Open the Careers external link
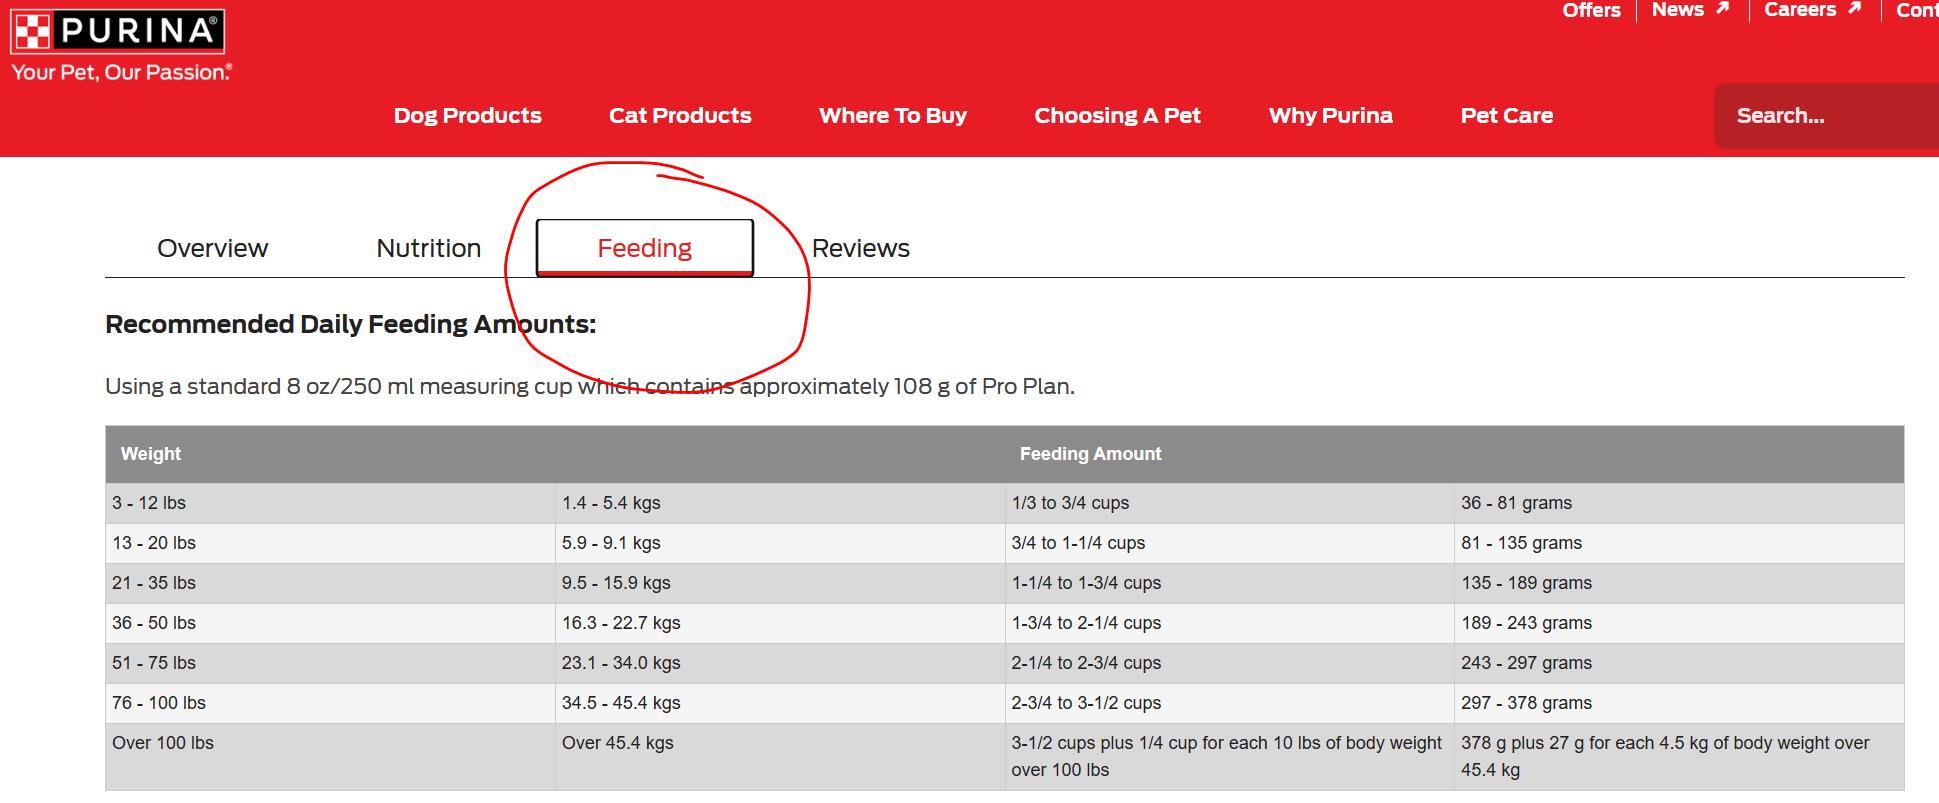The image size is (1939, 803). click(1812, 10)
